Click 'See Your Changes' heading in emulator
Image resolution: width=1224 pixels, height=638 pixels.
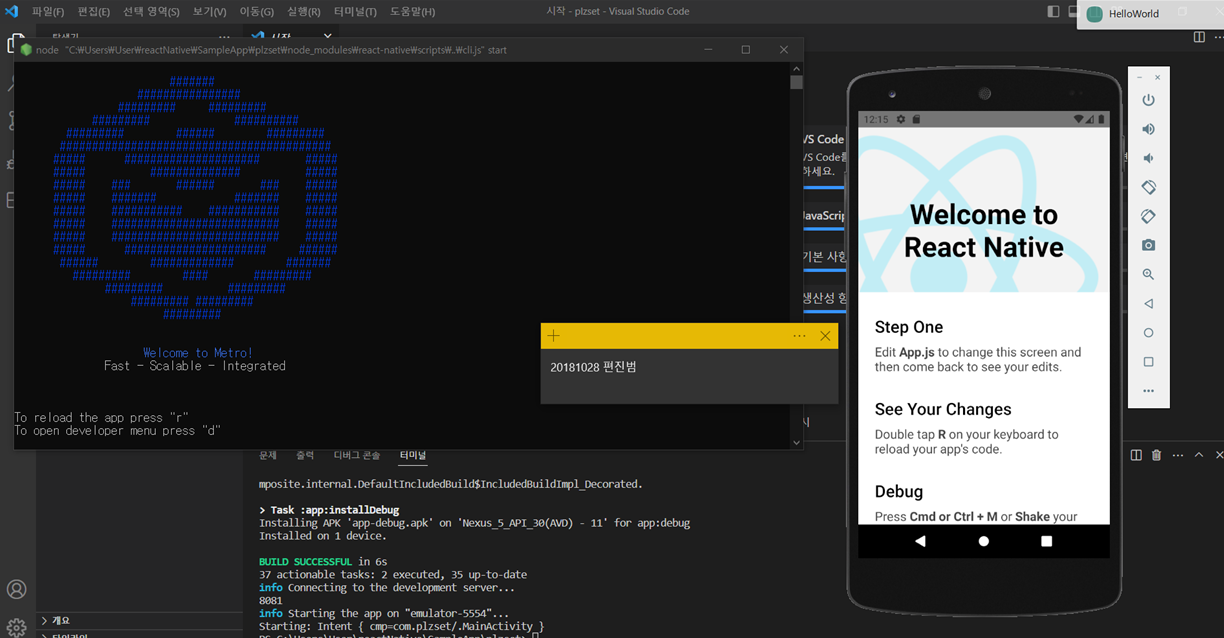click(x=943, y=409)
